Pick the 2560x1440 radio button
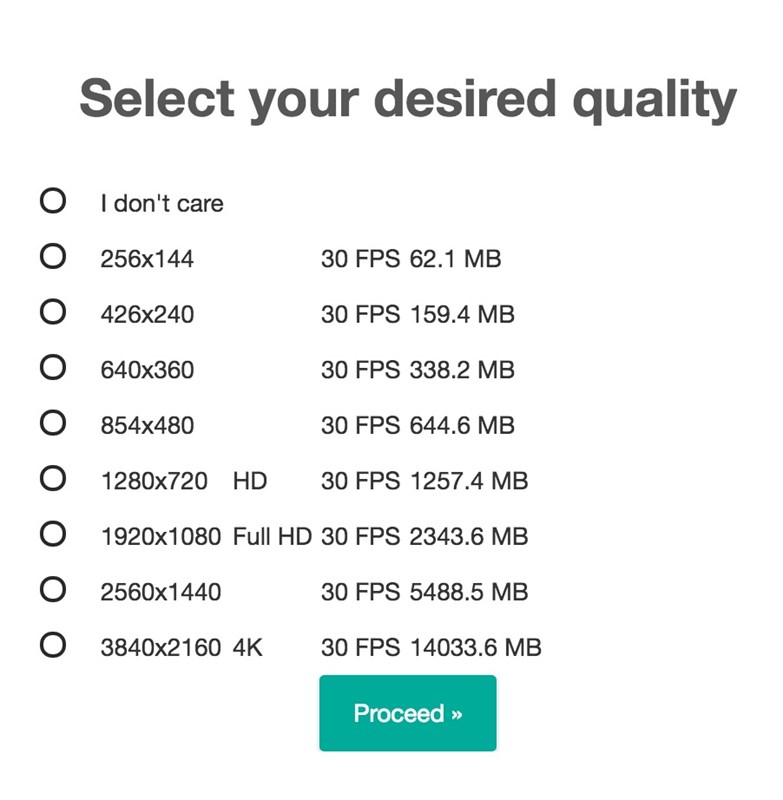The width and height of the screenshot is (783, 800). [x=53, y=590]
